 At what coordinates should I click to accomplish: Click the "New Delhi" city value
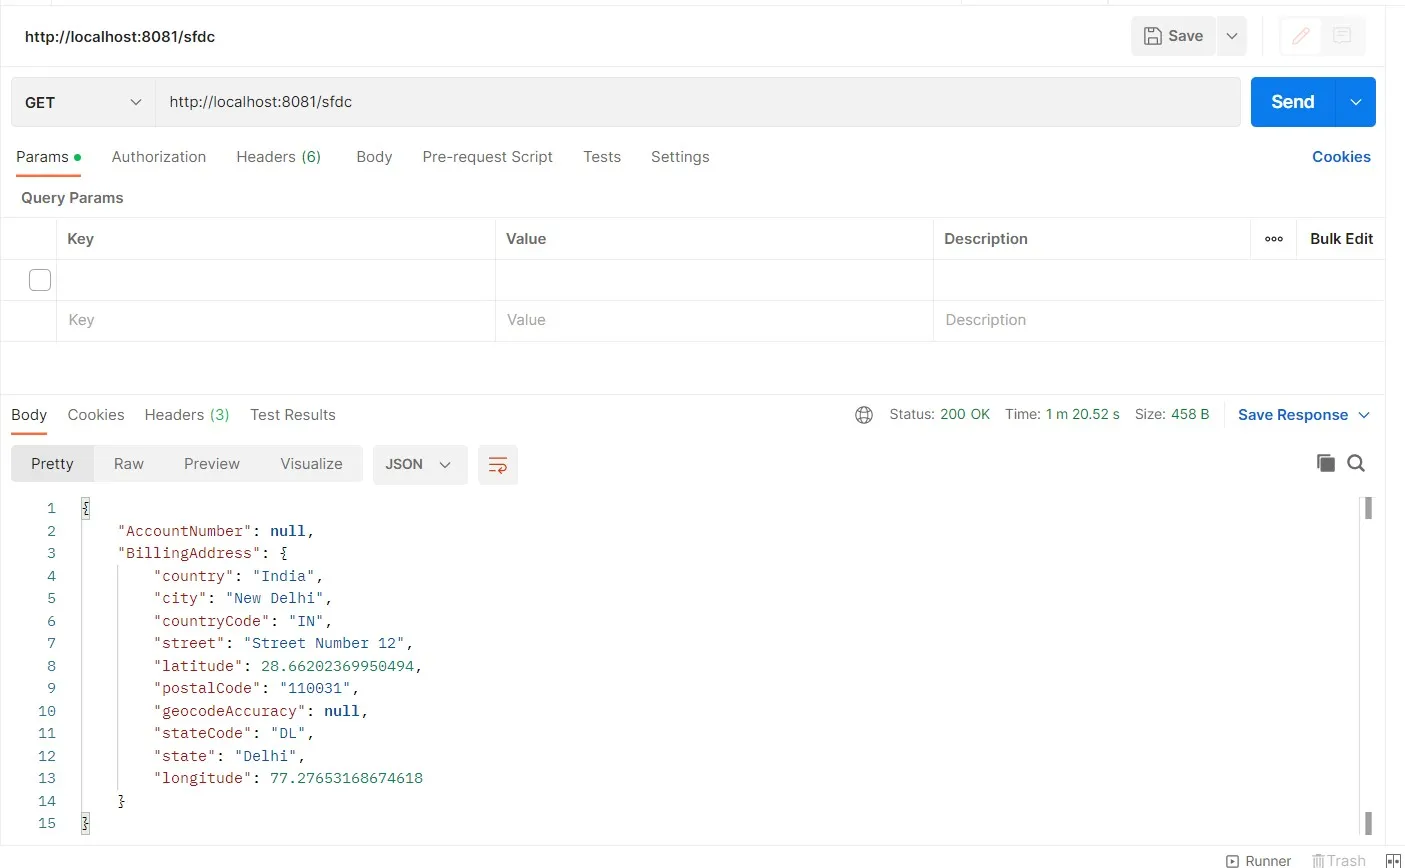(x=275, y=598)
